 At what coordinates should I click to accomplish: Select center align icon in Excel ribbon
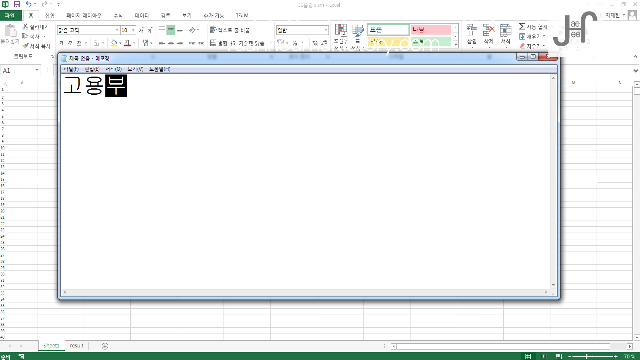(x=171, y=43)
